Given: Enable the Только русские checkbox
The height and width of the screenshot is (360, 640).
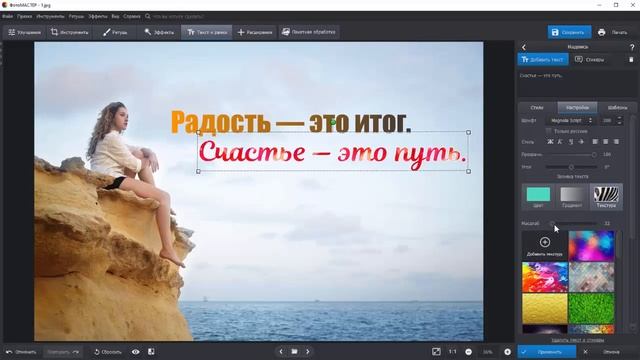Looking at the screenshot, I should 549,131.
